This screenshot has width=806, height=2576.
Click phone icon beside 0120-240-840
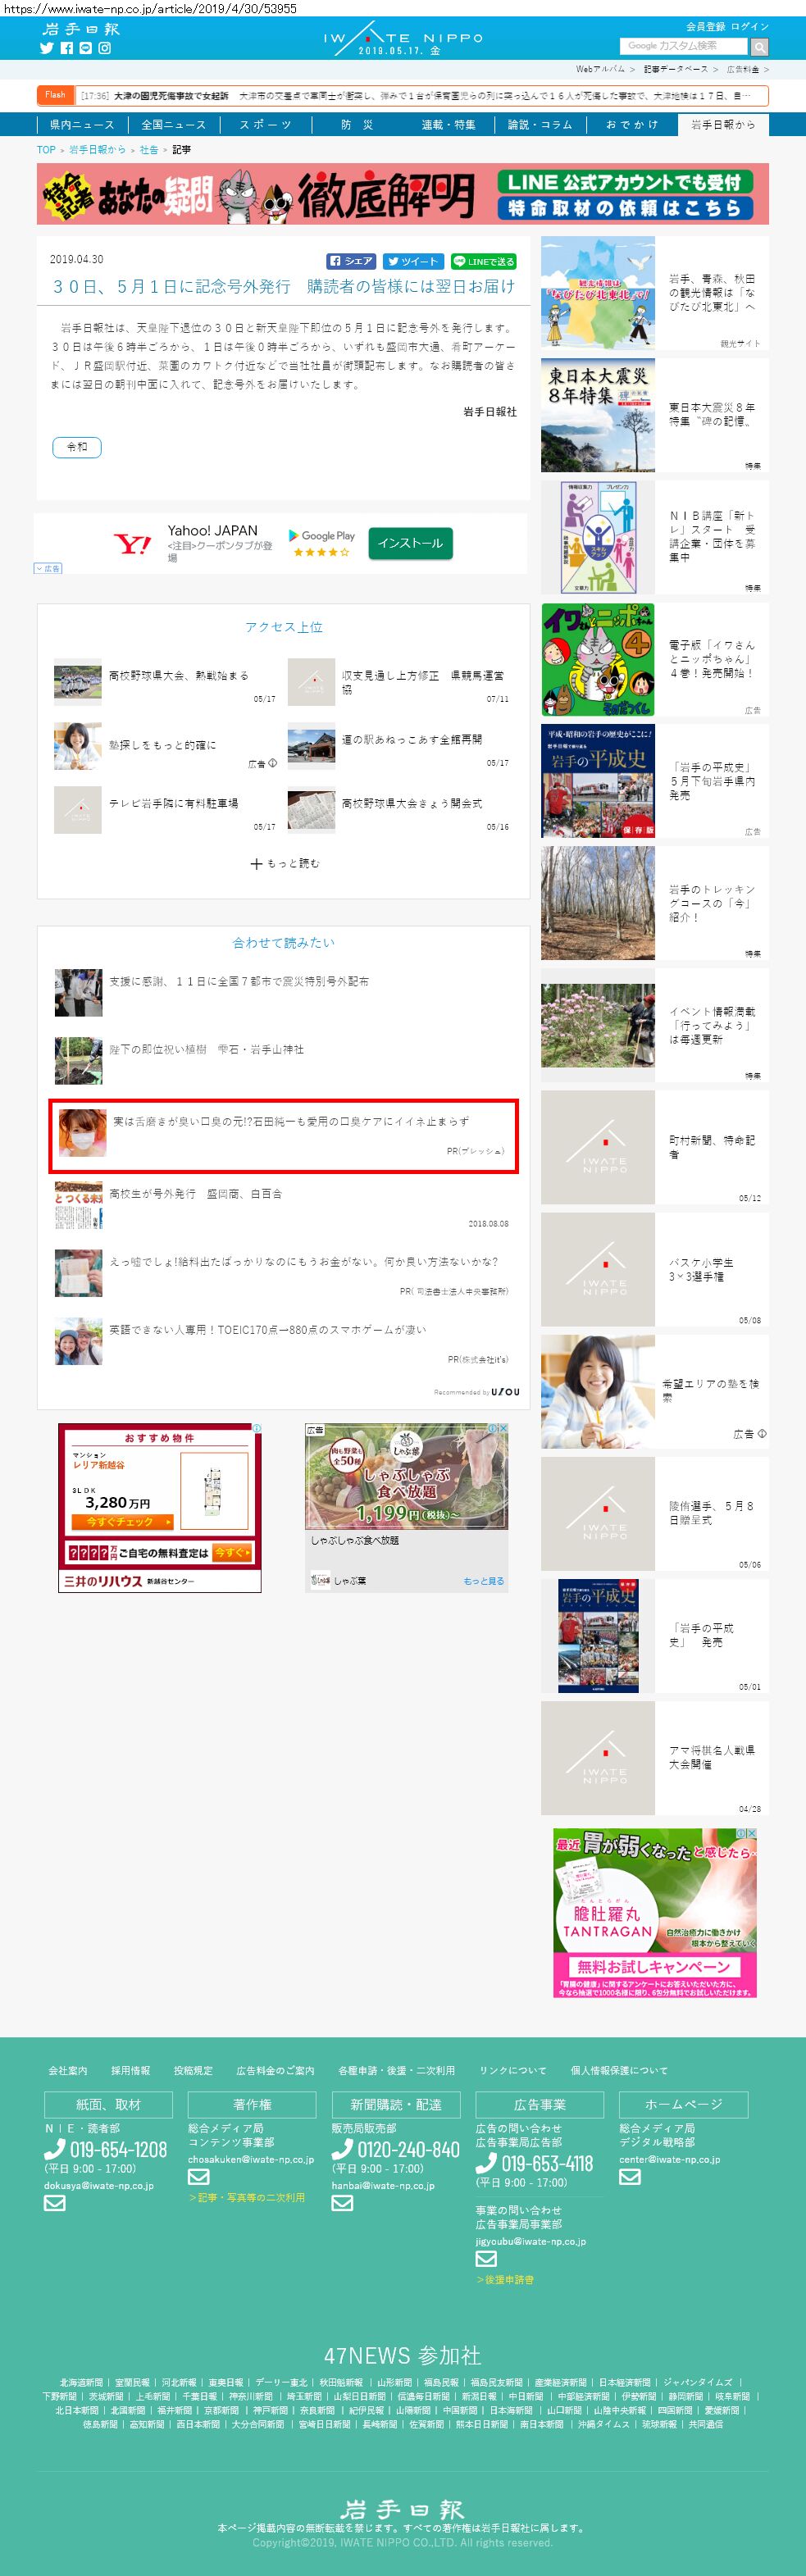click(x=342, y=2149)
